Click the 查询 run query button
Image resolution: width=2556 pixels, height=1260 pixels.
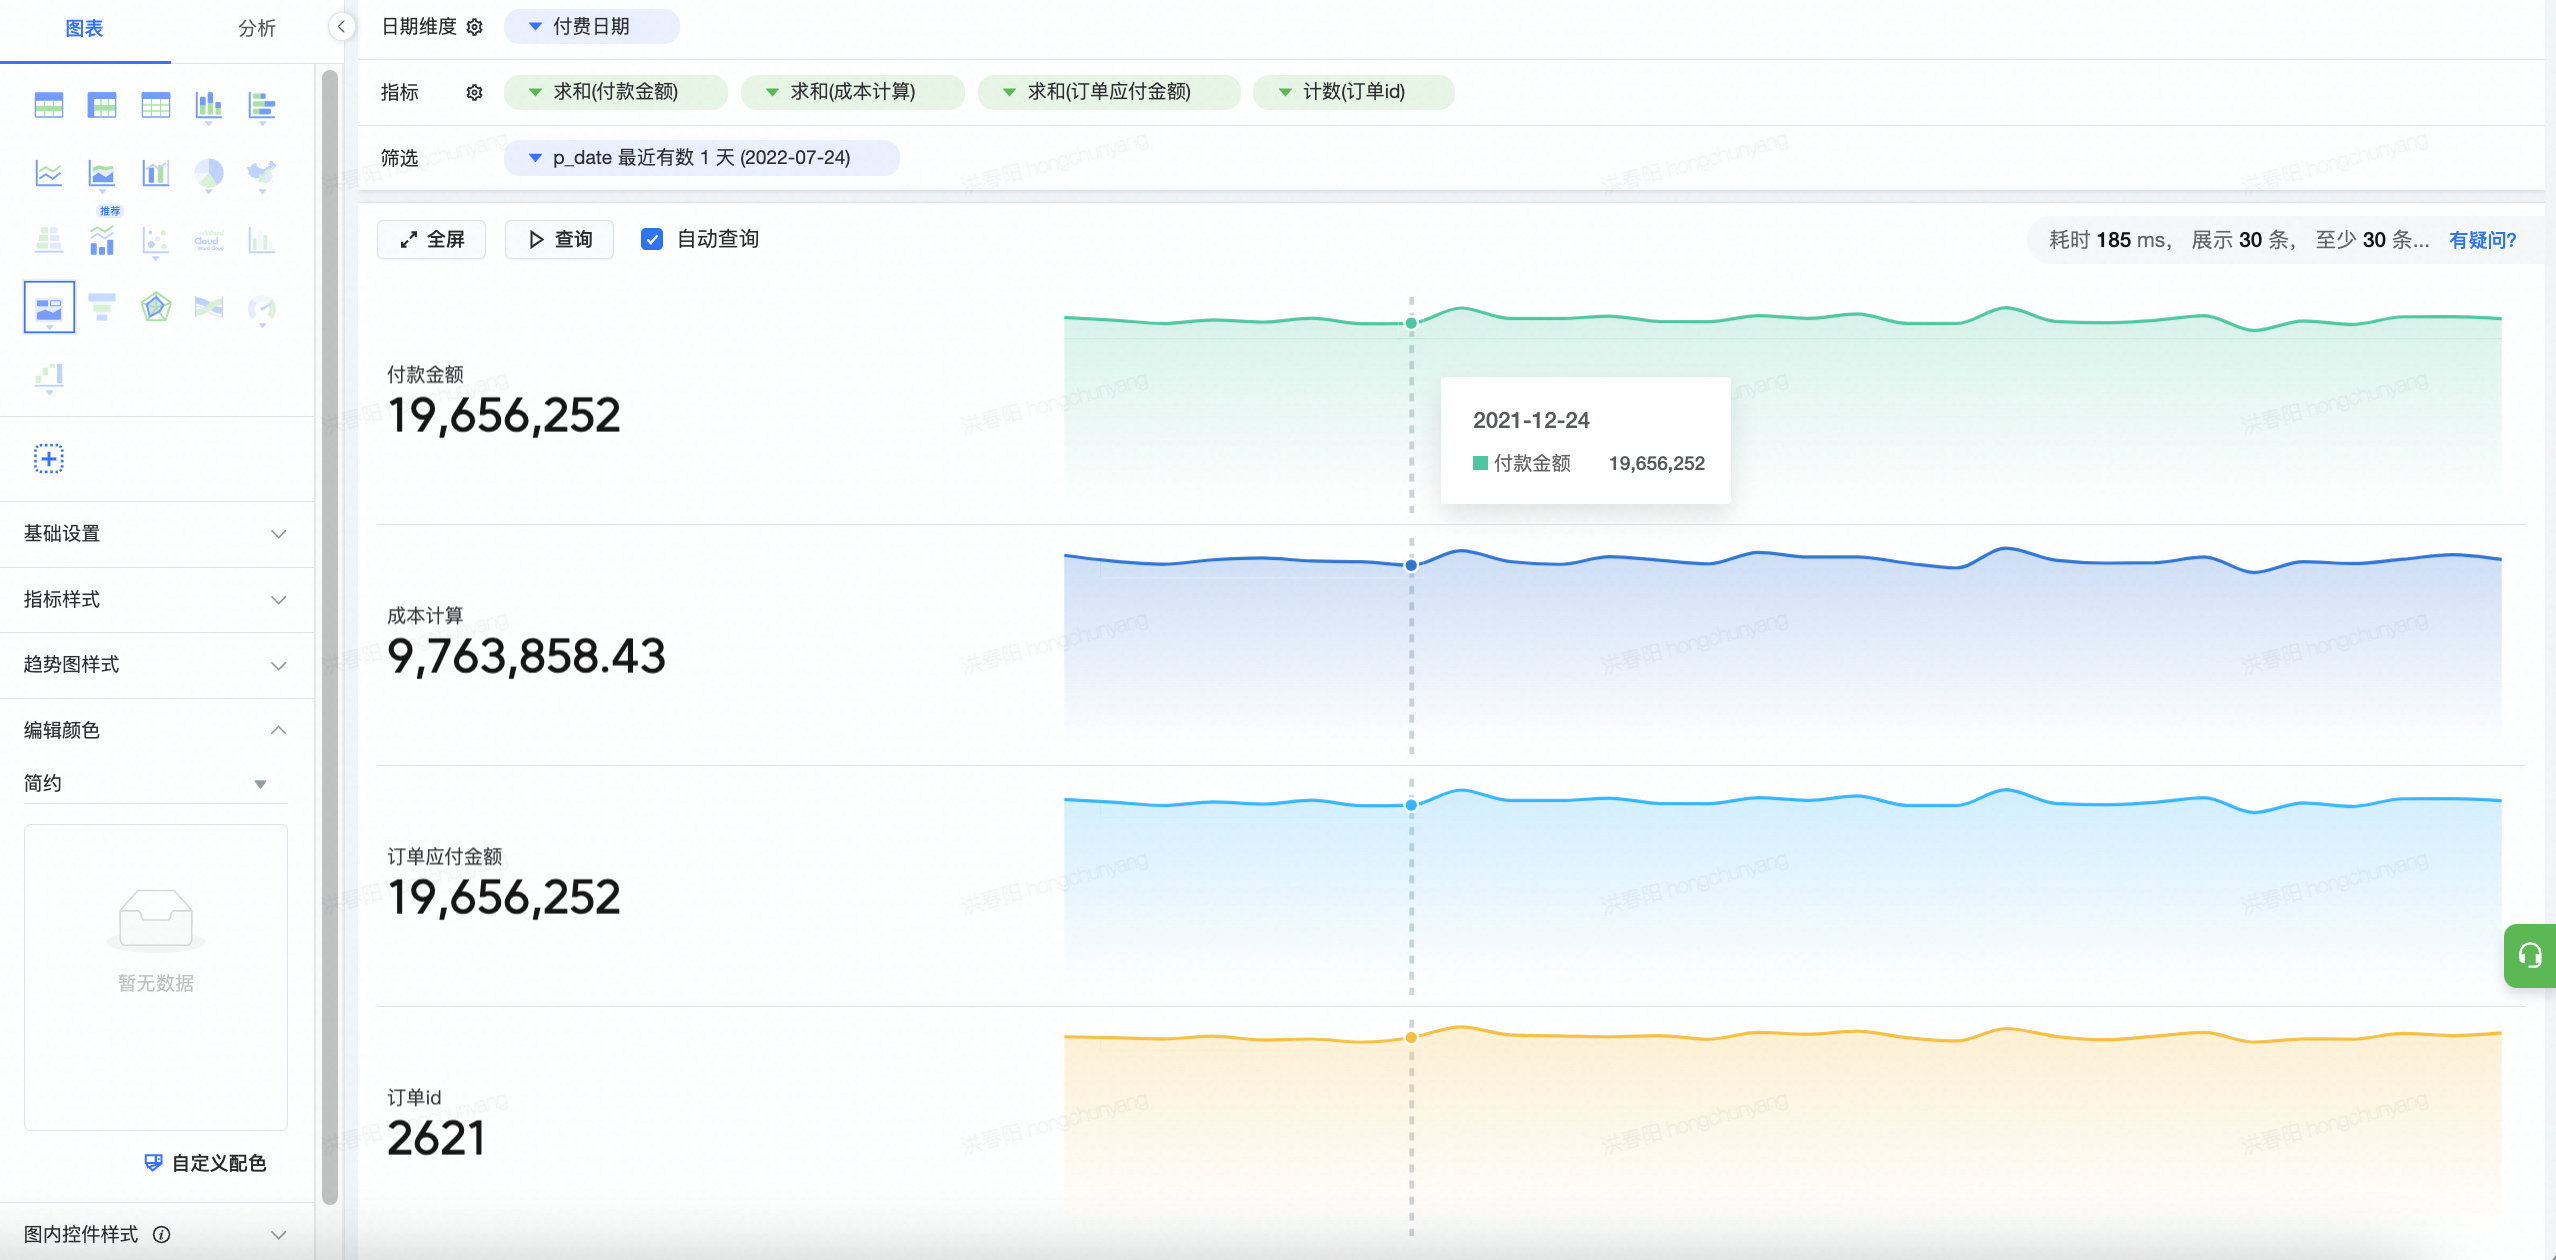pos(559,239)
